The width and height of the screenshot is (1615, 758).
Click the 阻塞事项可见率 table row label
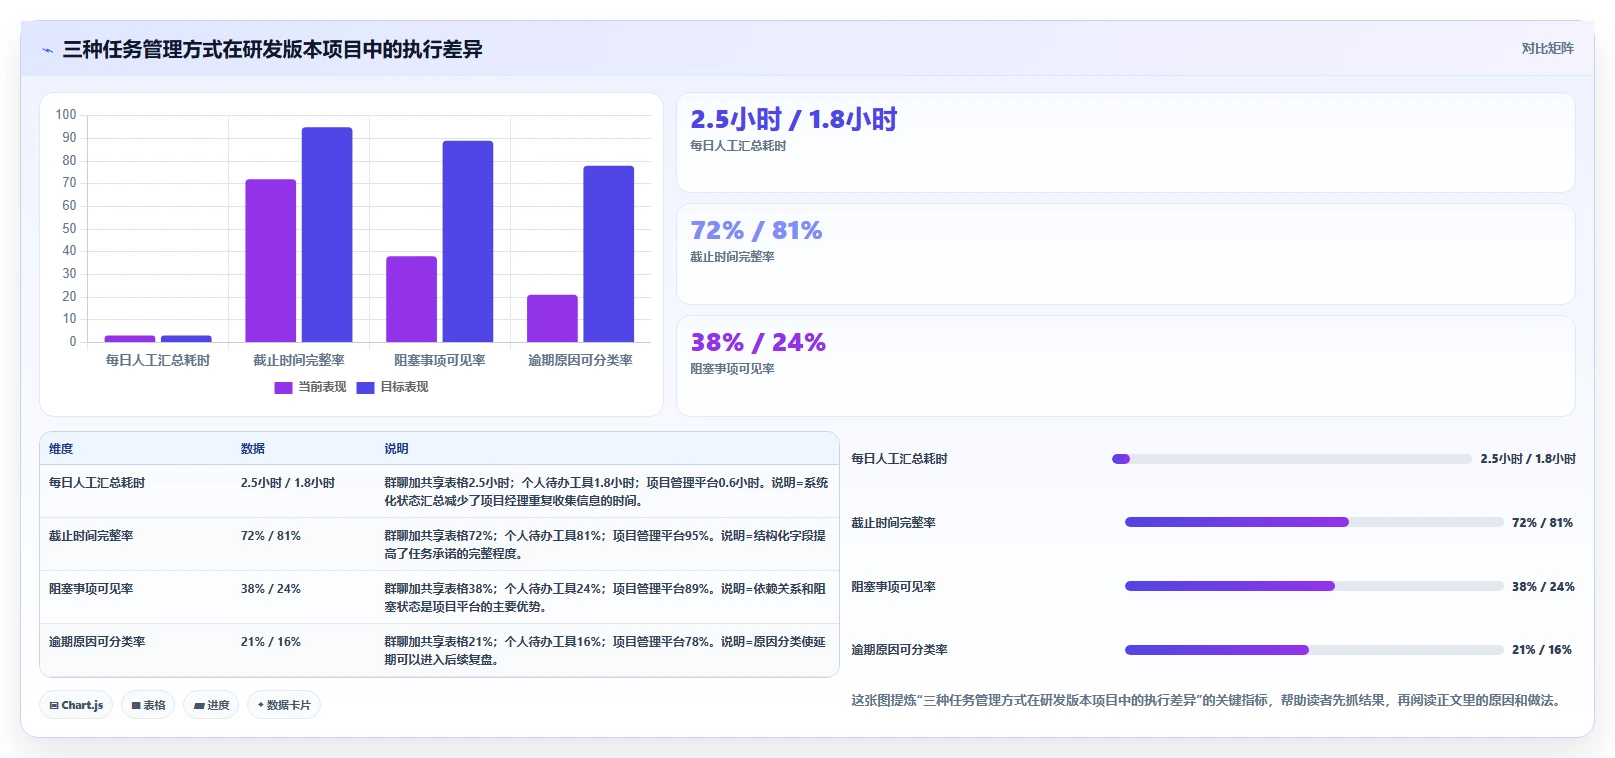[x=91, y=589]
